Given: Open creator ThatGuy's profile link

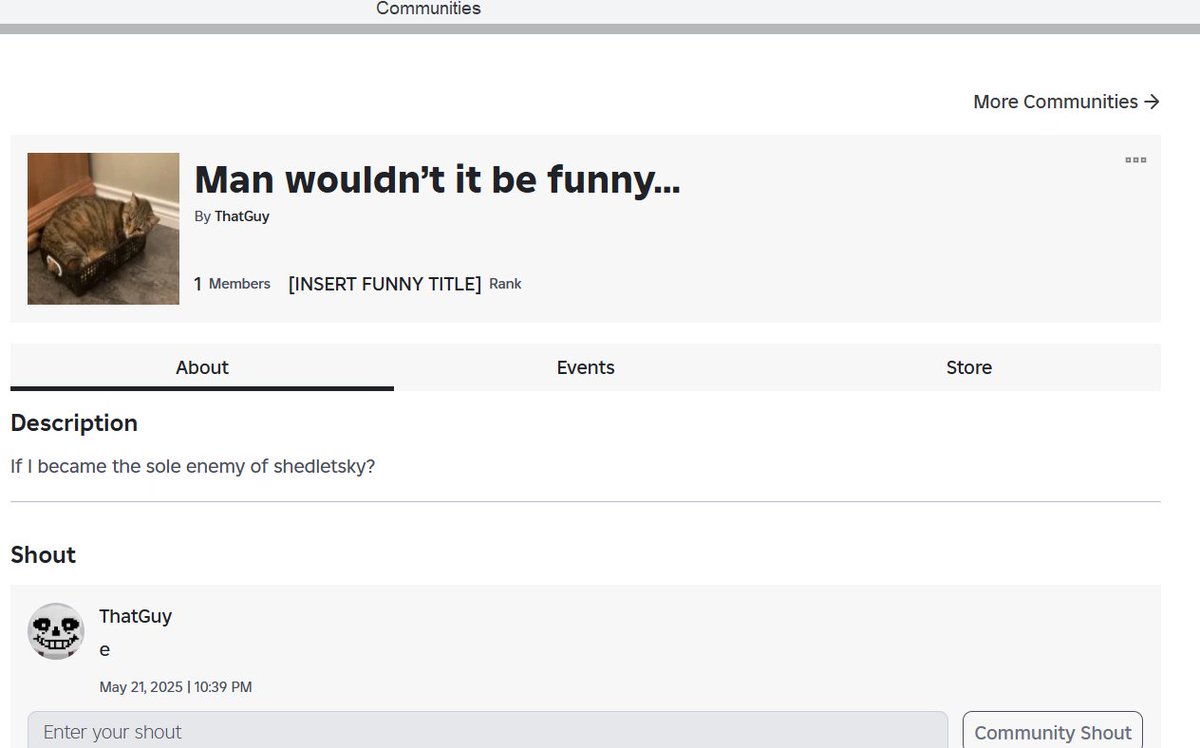Looking at the screenshot, I should click(241, 216).
